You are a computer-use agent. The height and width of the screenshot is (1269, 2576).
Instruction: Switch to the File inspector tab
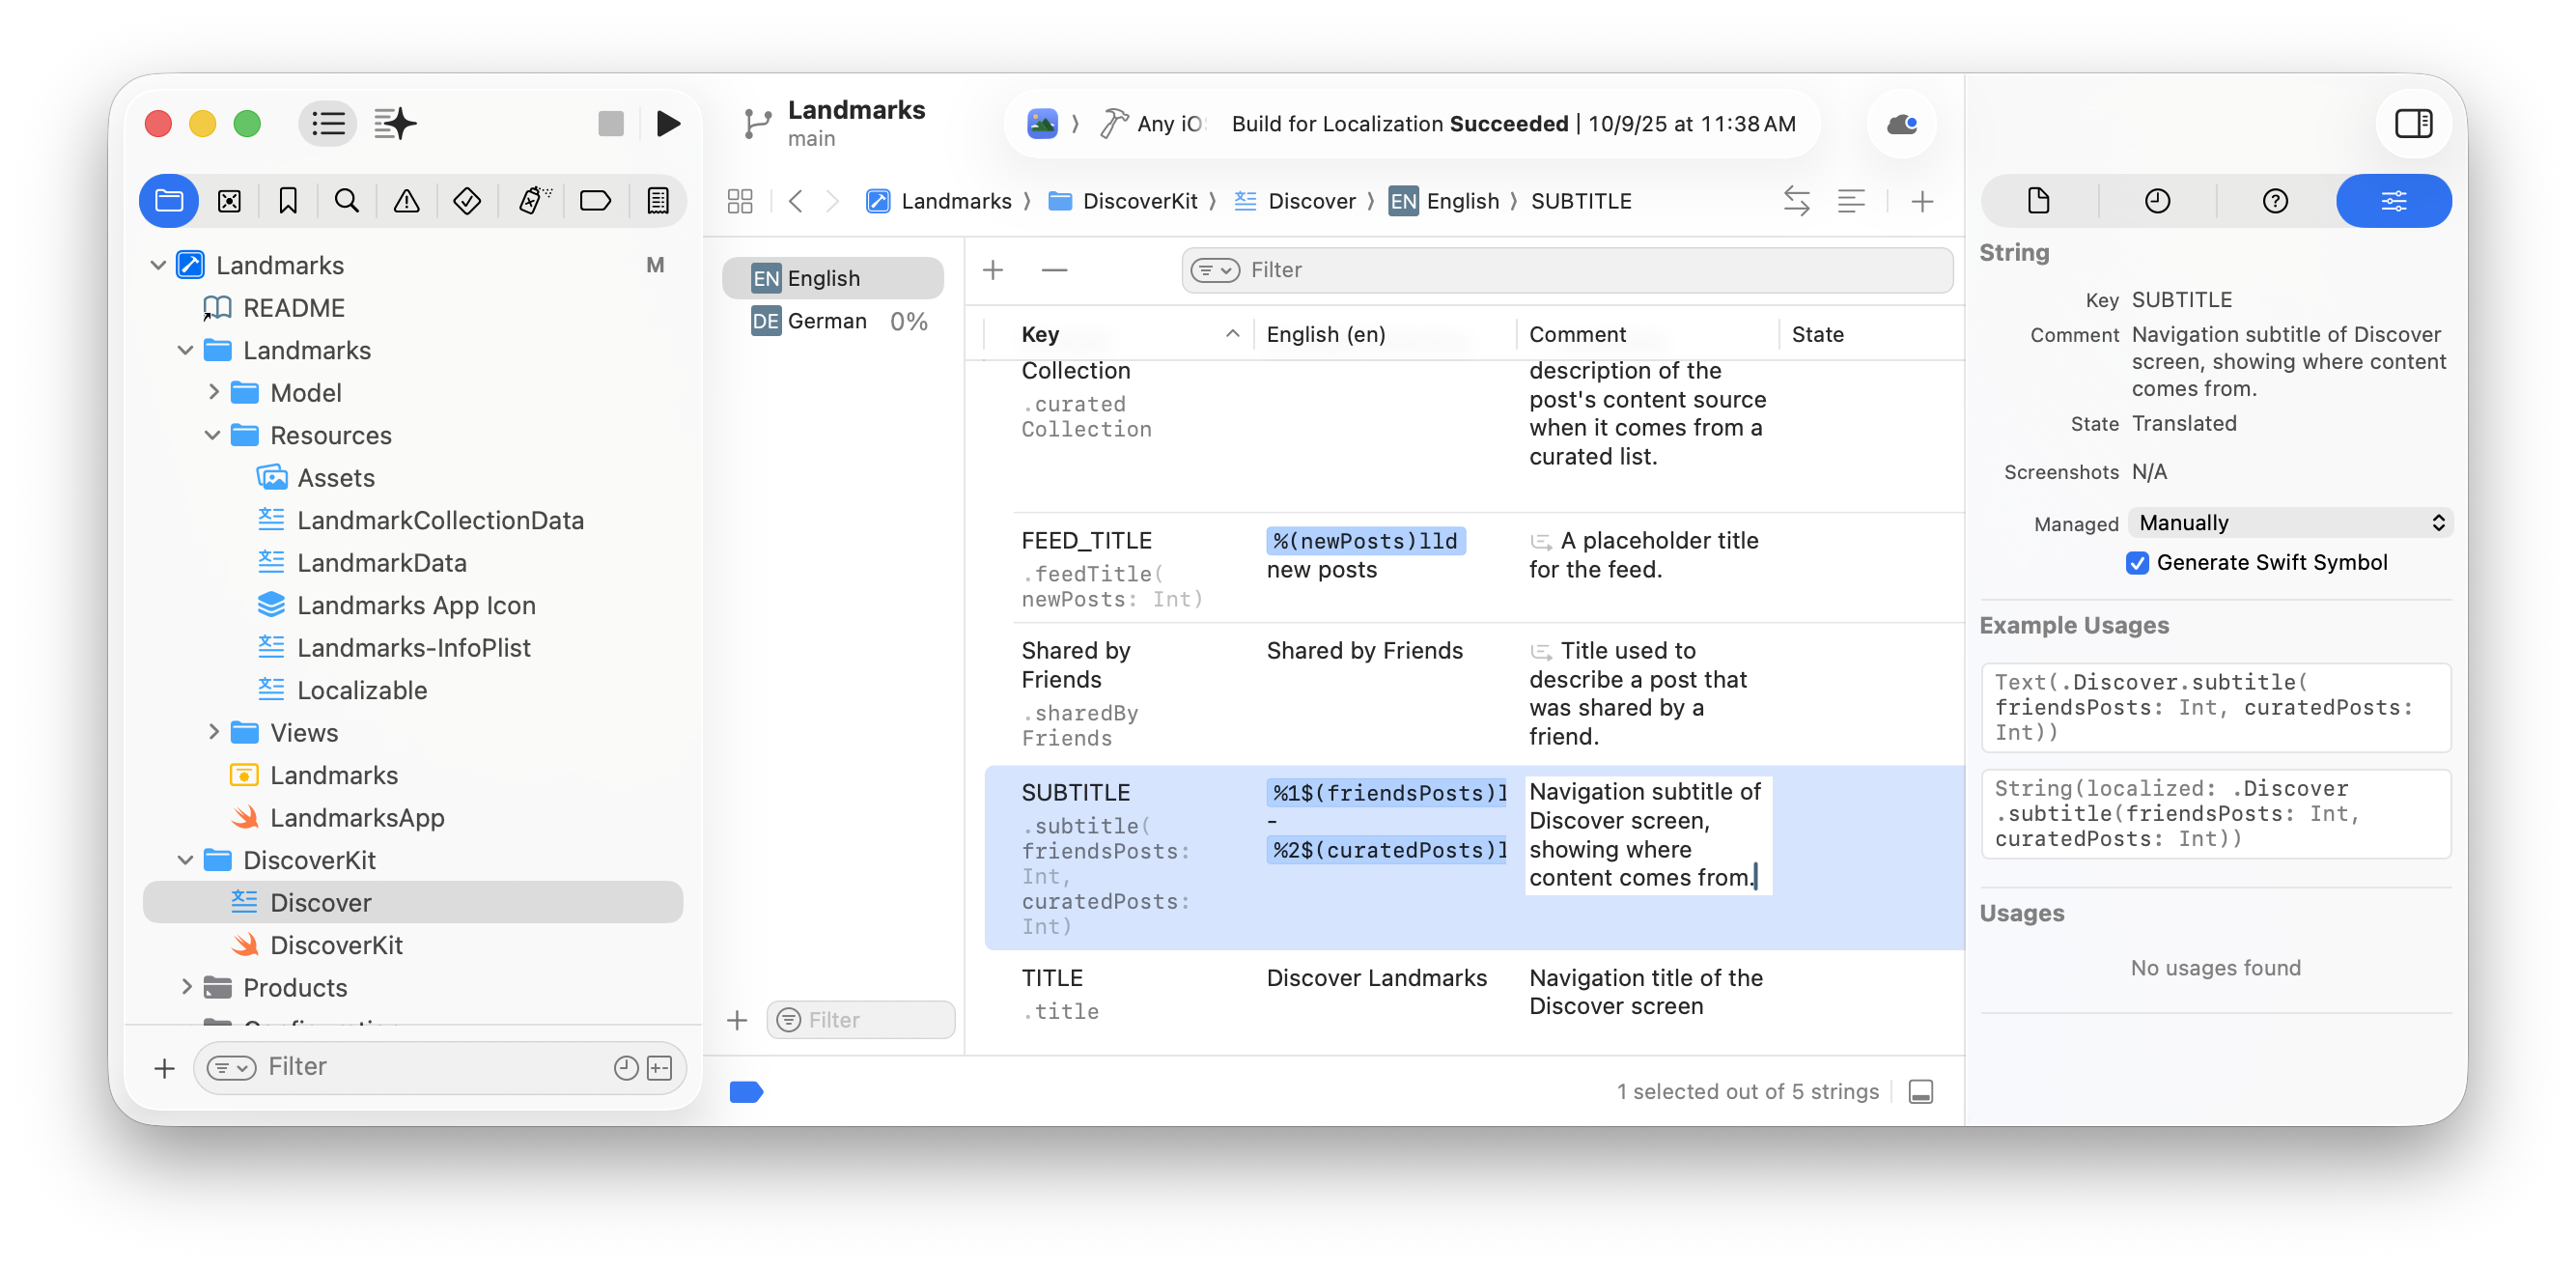click(2038, 201)
